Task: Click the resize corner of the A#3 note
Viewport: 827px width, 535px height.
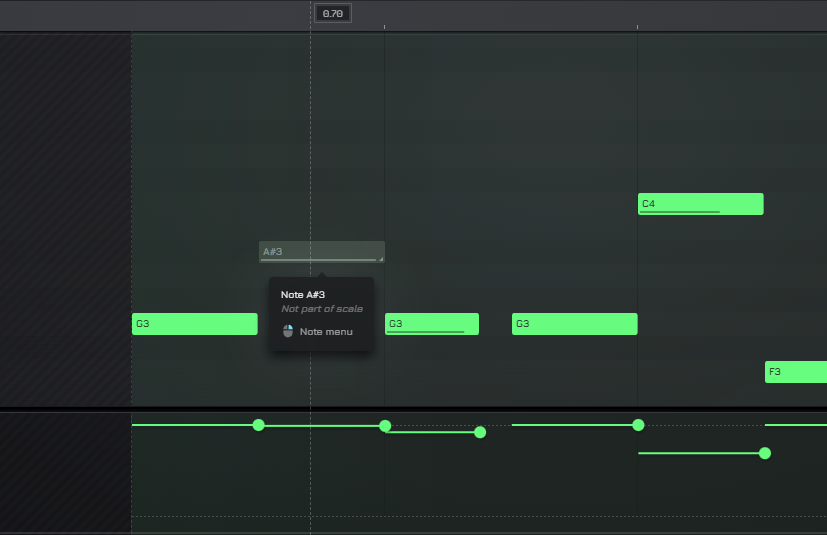Action: [x=381, y=259]
